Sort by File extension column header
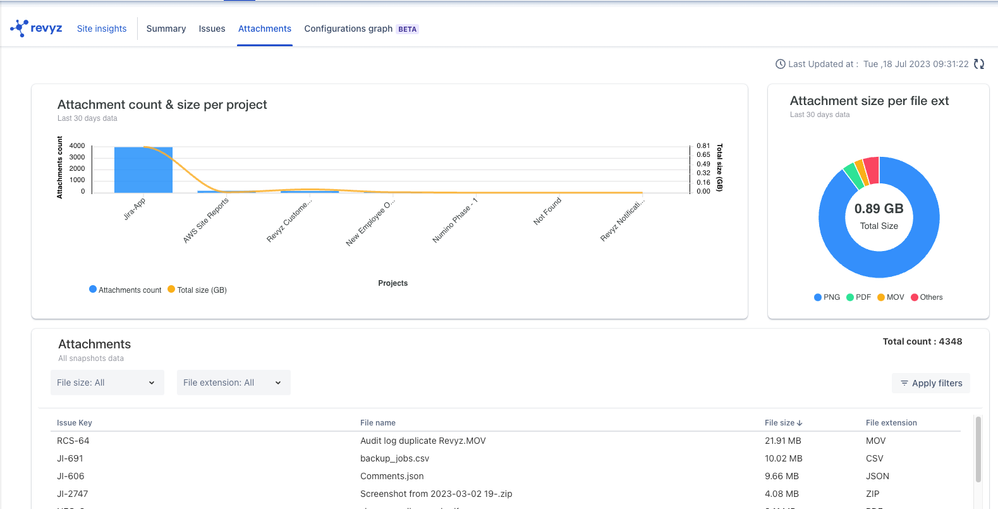998x509 pixels. [x=891, y=423]
